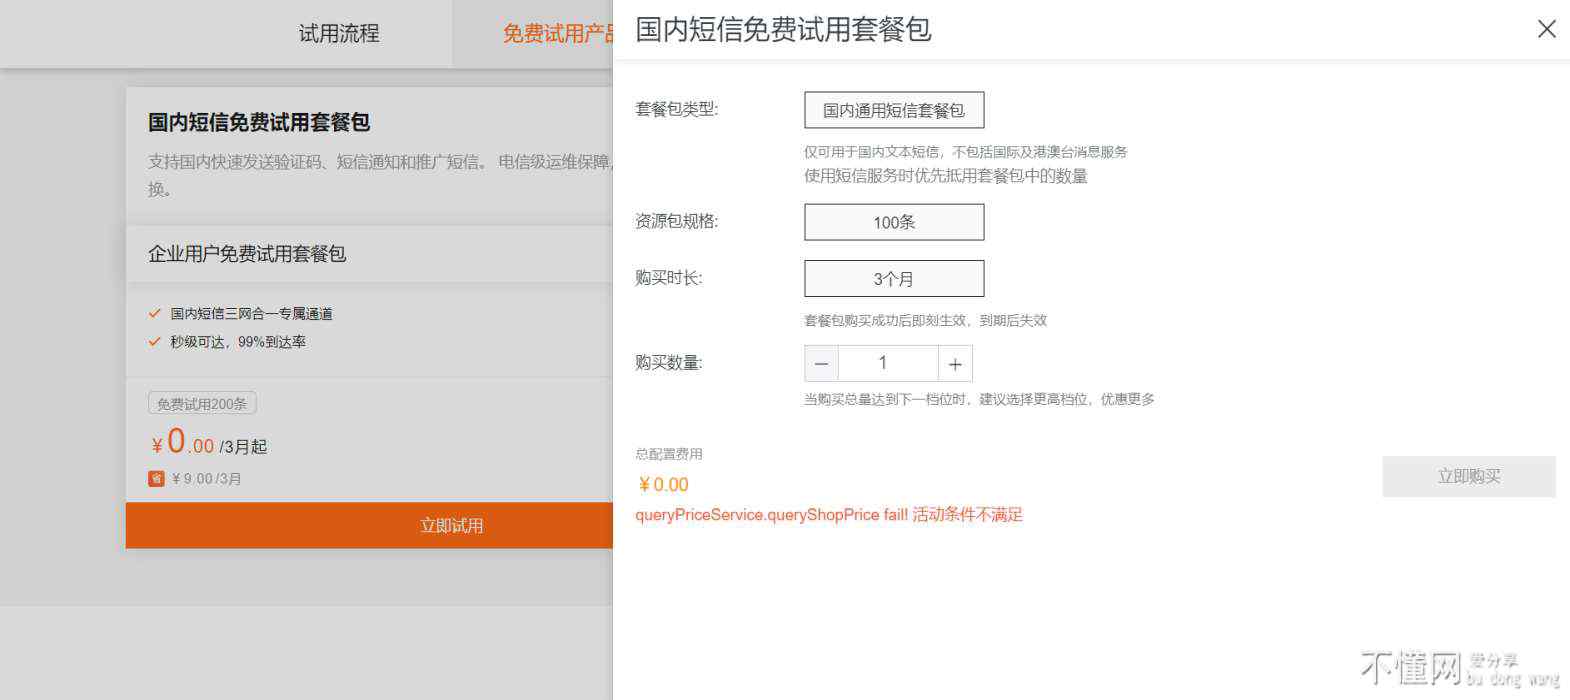Click the 企业用户免费试用套餐包 header
This screenshot has width=1570, height=700.
pyautogui.click(x=247, y=254)
